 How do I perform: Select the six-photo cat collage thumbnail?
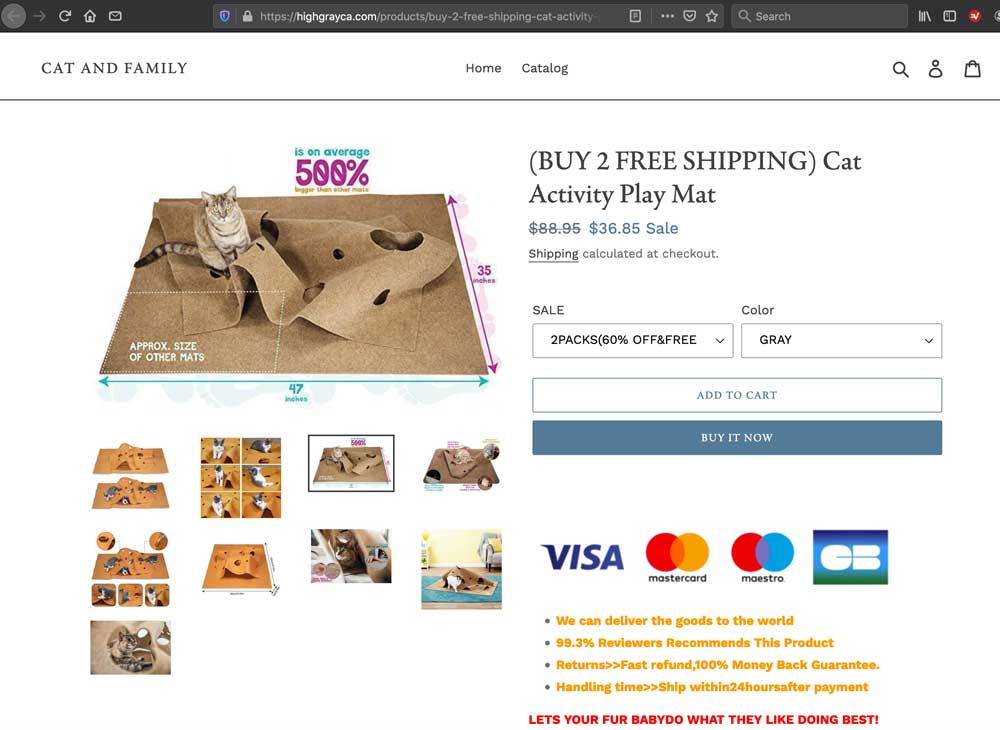pos(240,478)
